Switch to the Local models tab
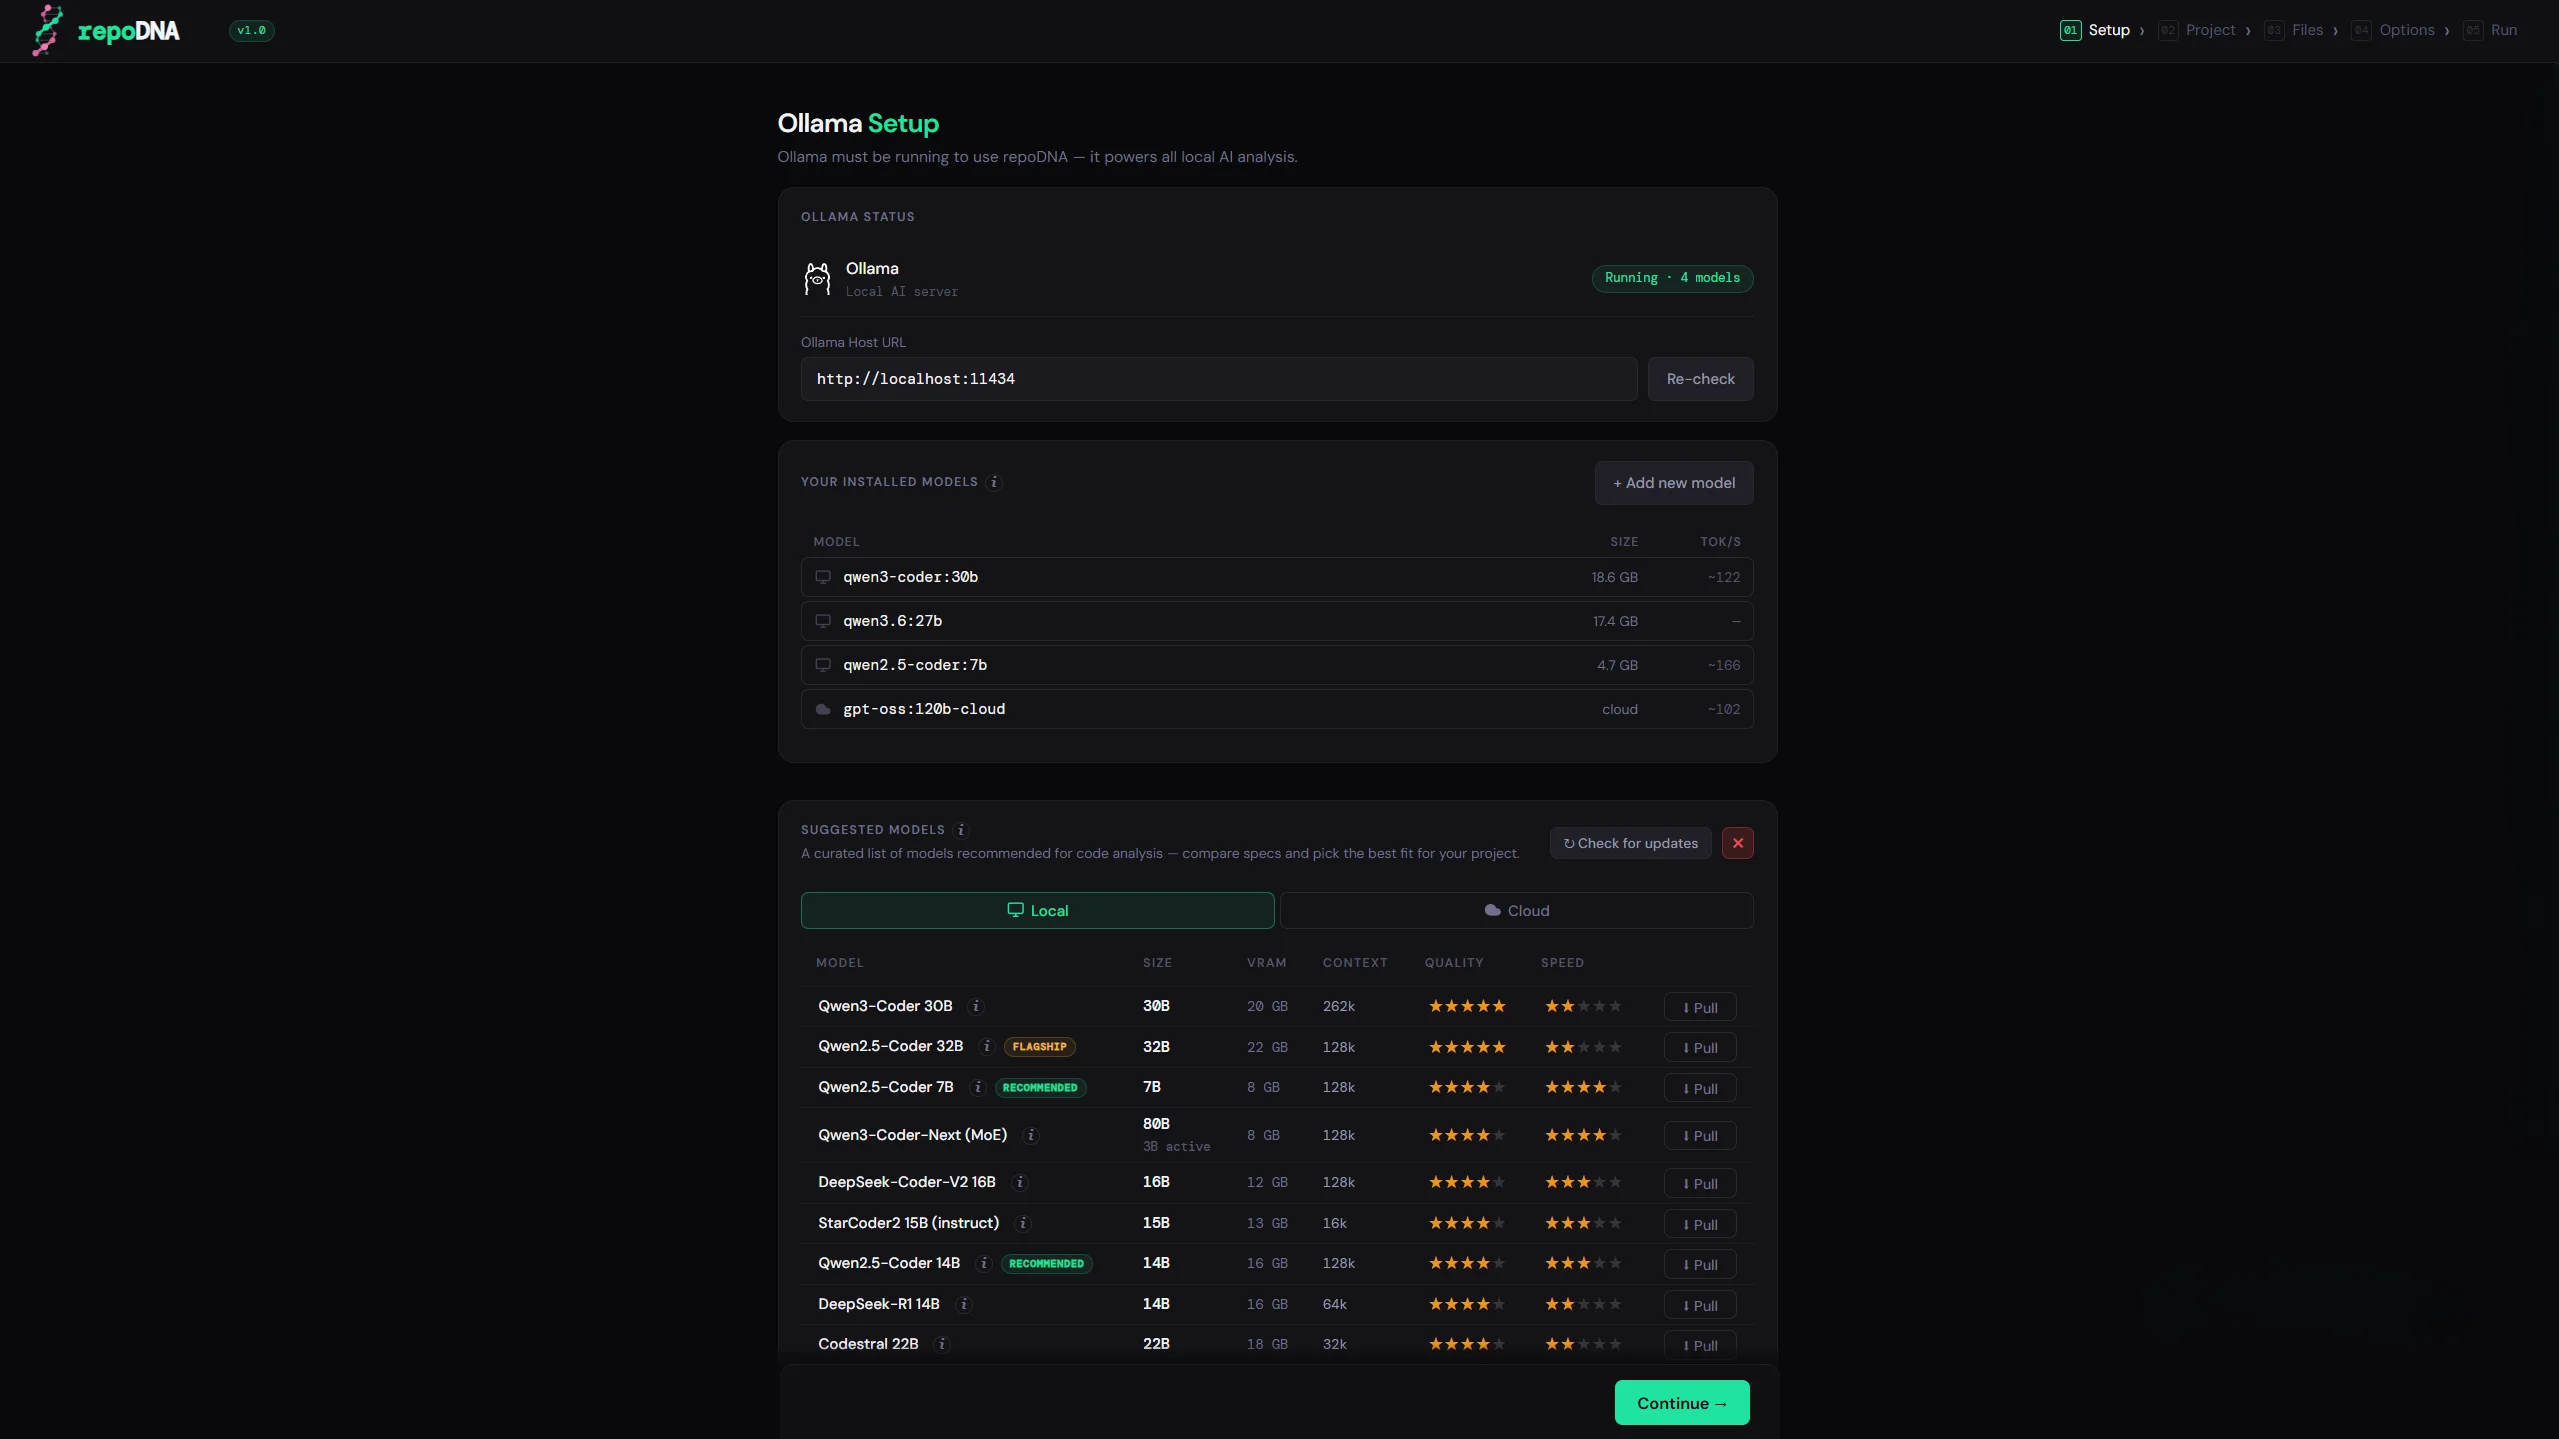Image resolution: width=2559 pixels, height=1439 pixels. [x=1037, y=910]
